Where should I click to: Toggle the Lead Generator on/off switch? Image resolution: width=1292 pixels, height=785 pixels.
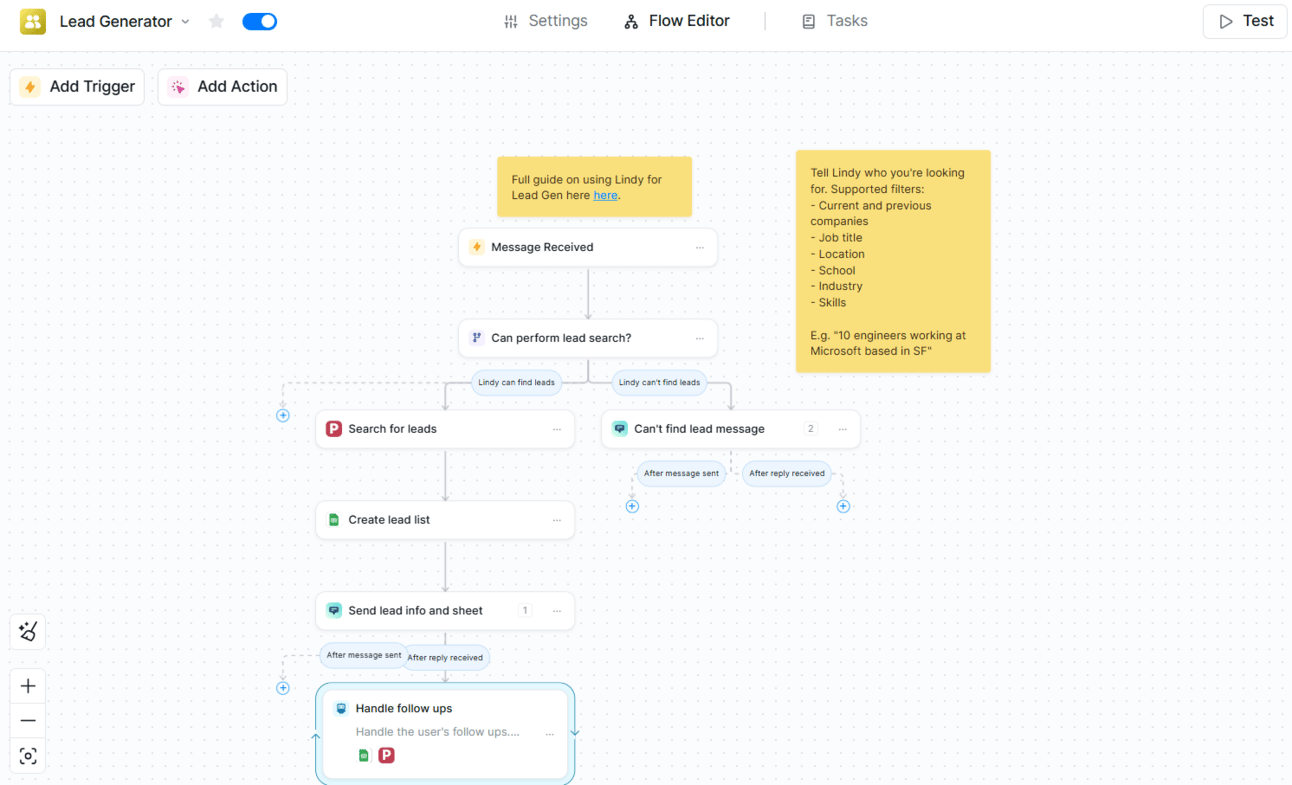point(260,21)
